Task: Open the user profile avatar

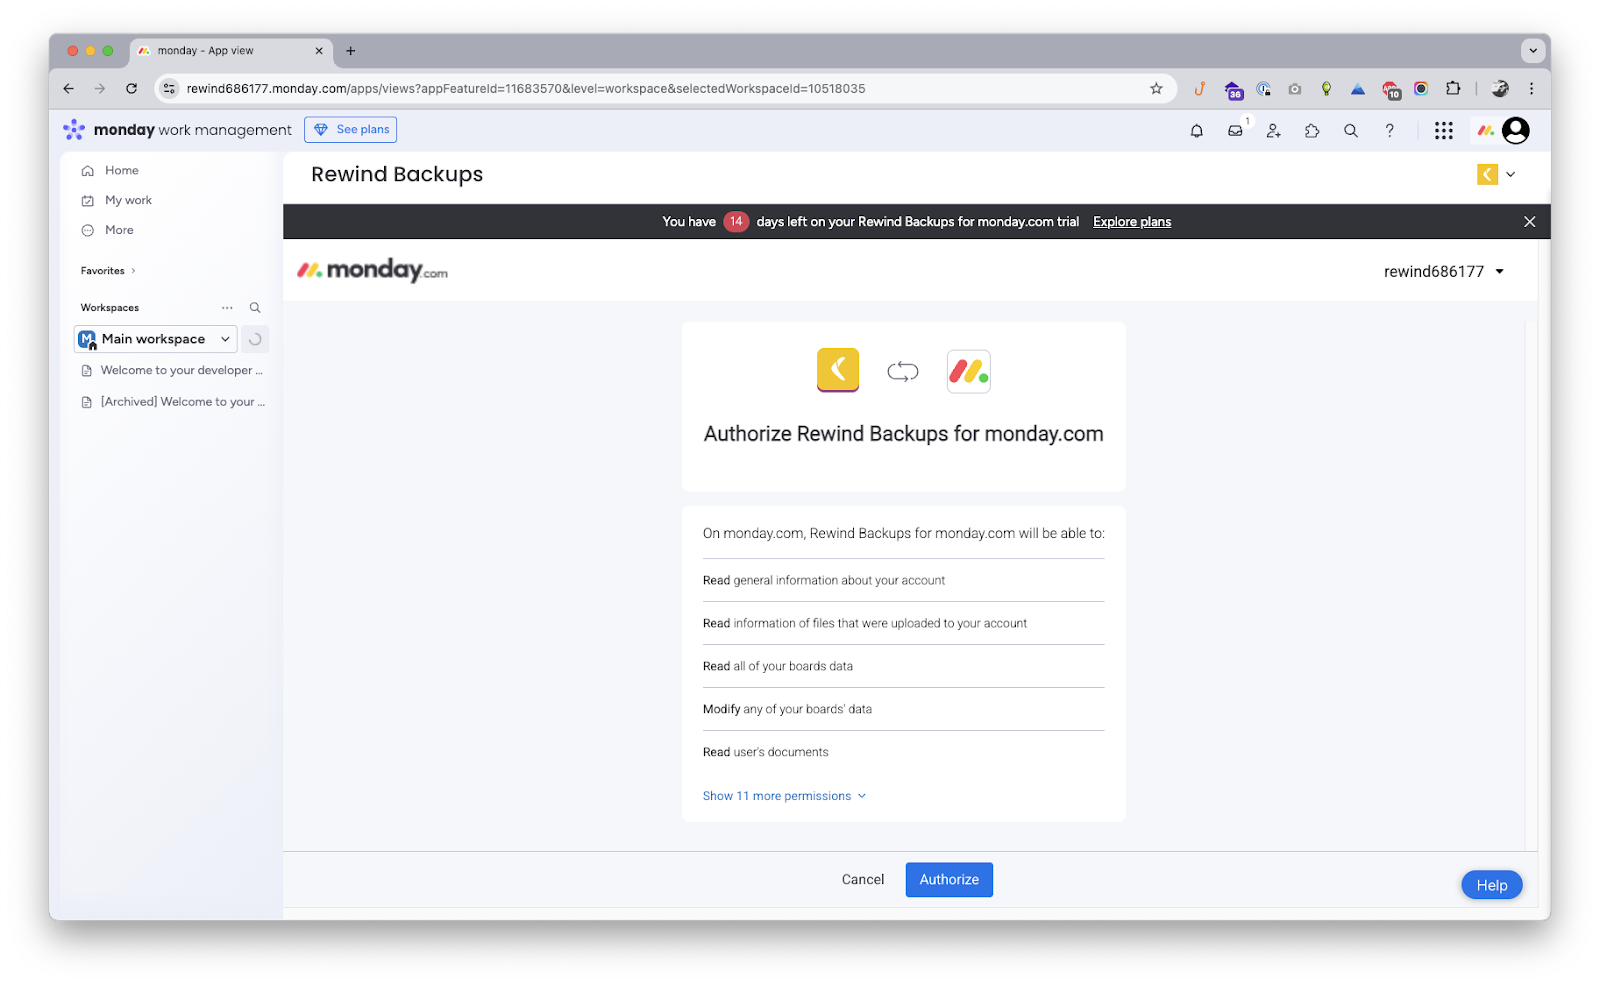Action: point(1516,130)
